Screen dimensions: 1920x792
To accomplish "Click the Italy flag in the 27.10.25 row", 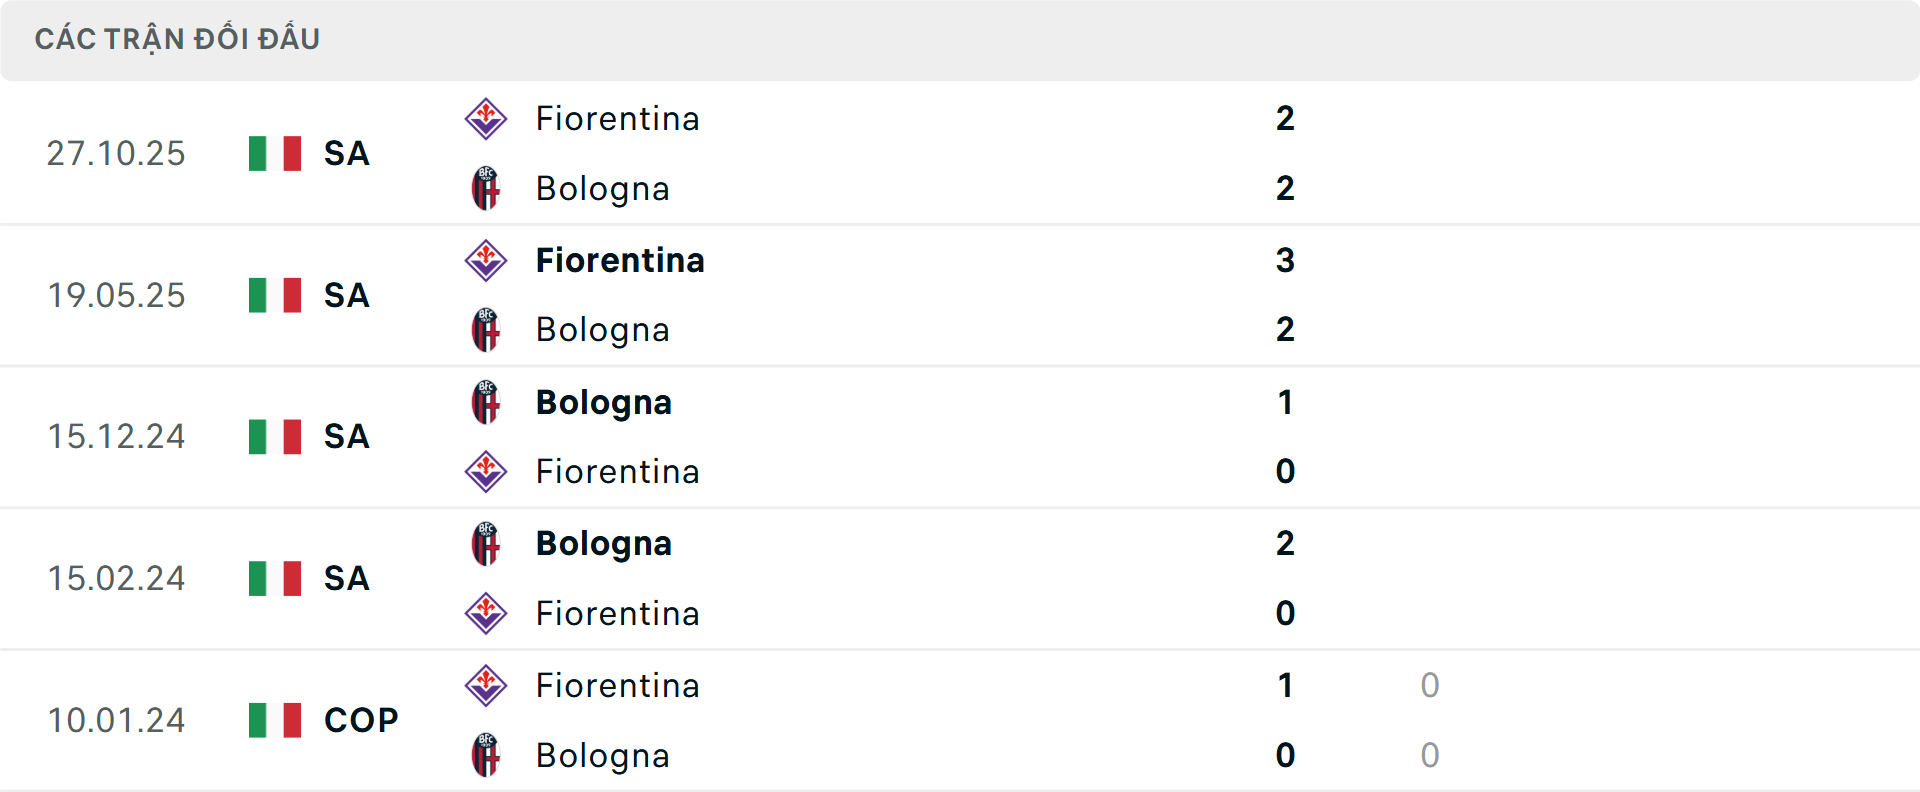I will (275, 153).
